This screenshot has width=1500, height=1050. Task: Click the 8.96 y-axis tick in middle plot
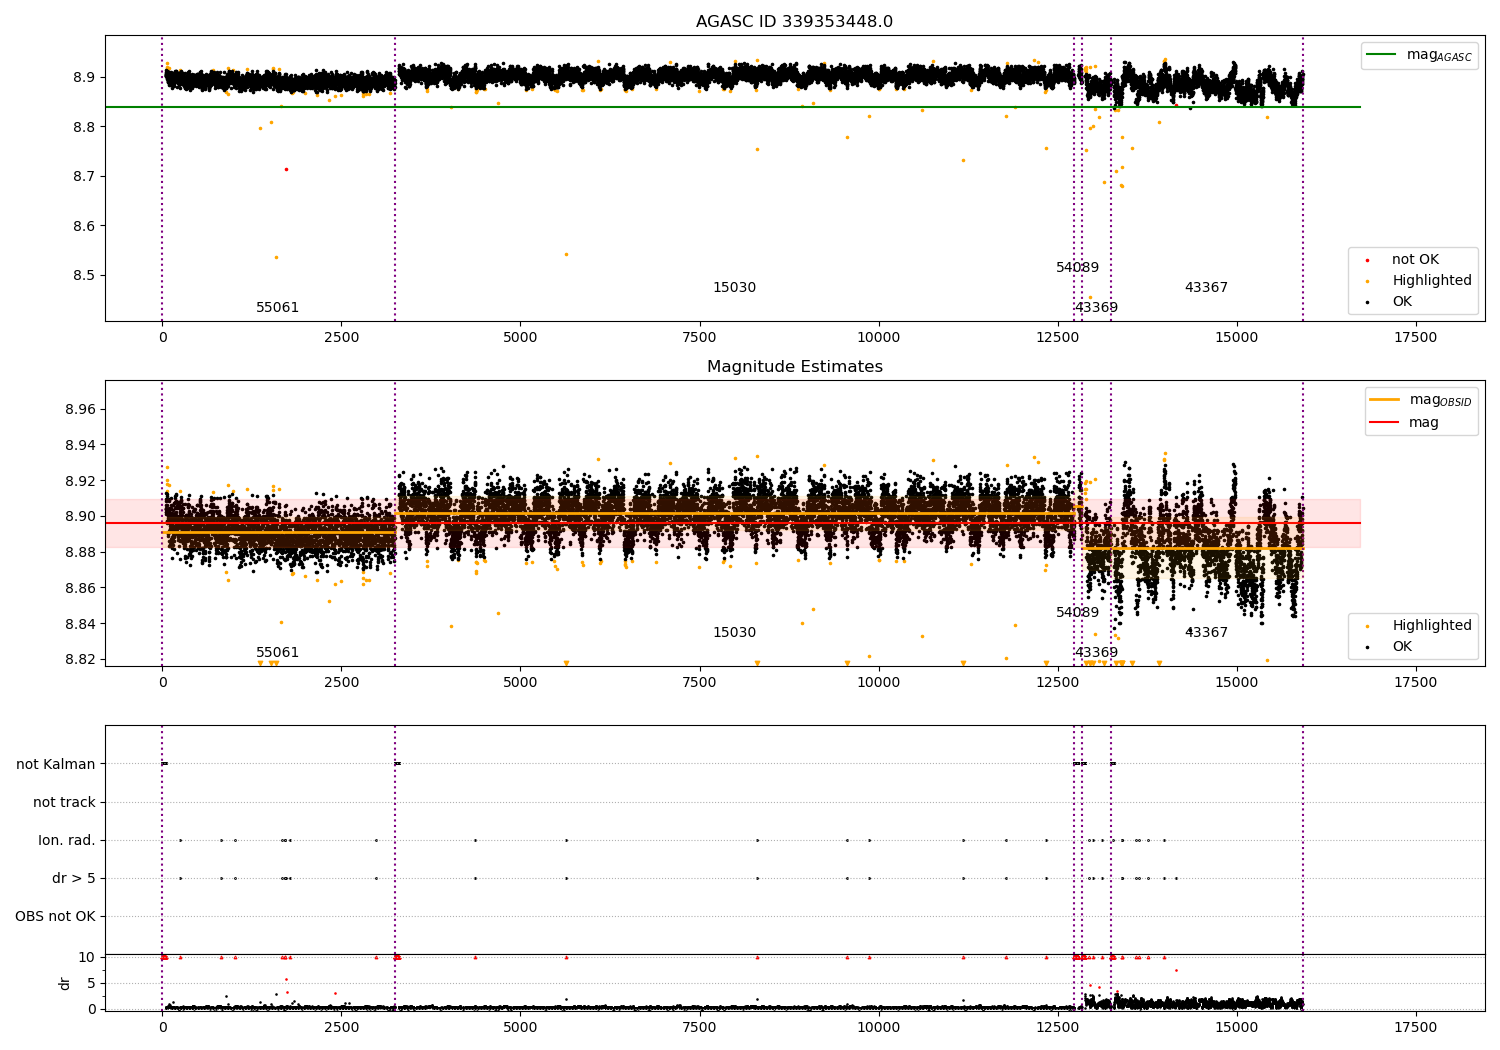(80, 410)
